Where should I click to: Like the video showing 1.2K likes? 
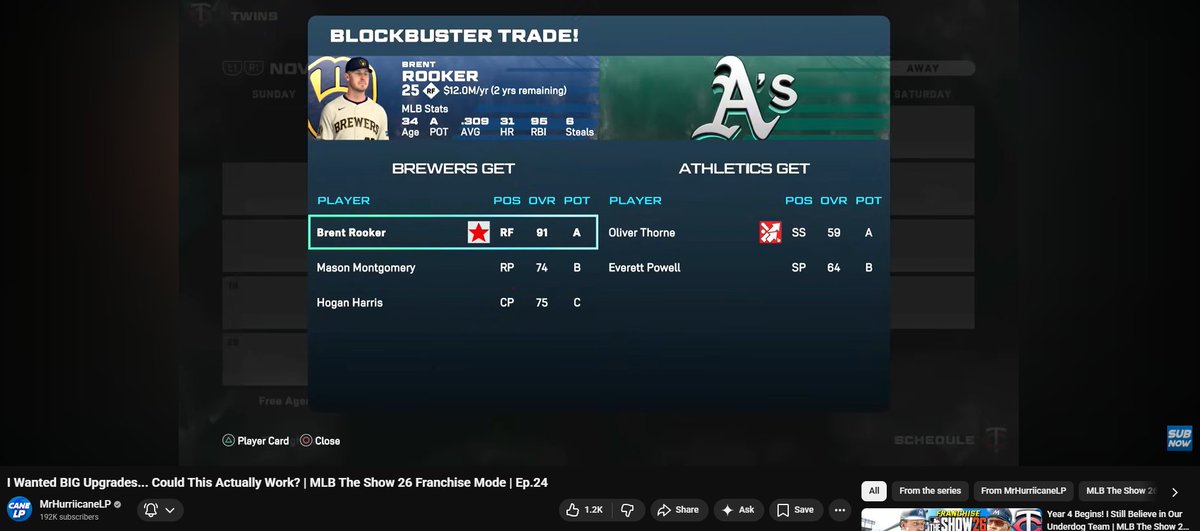coord(585,510)
